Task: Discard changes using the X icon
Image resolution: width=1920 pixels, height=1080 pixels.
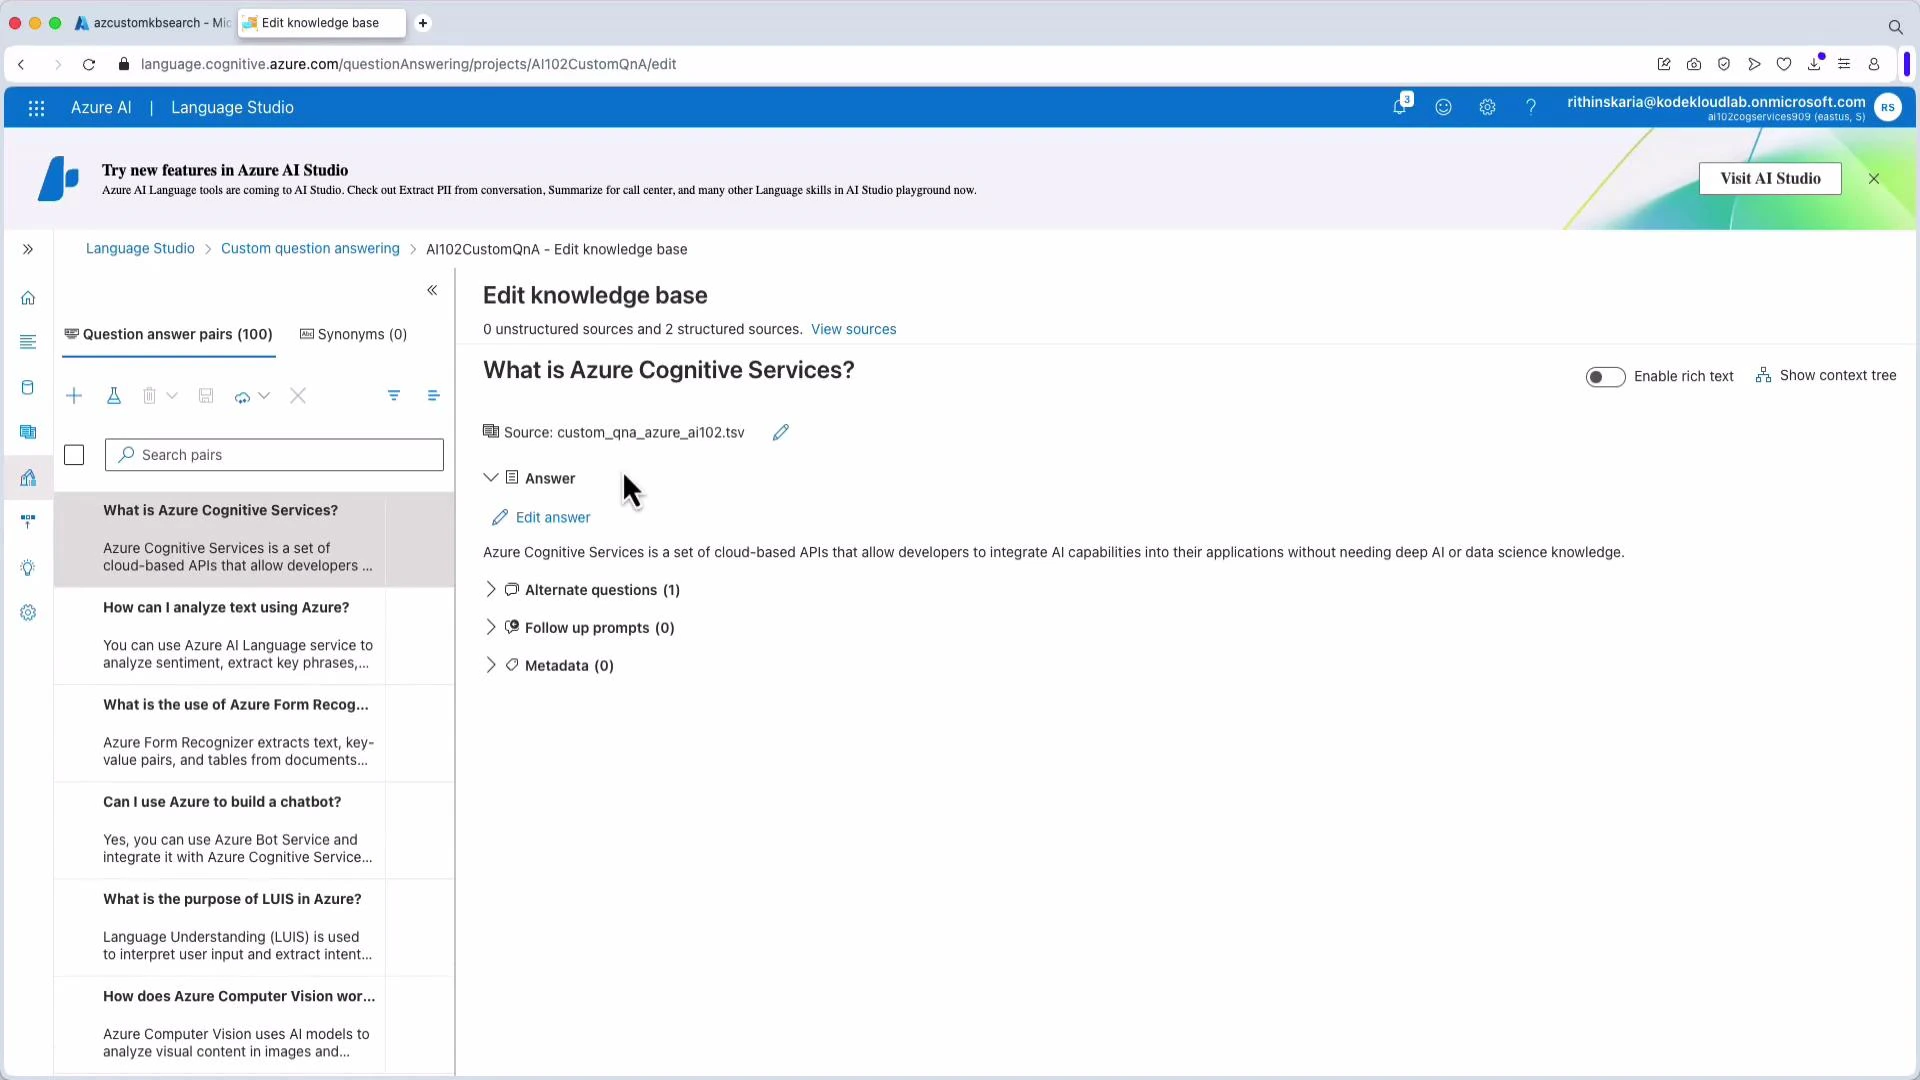Action: [x=297, y=395]
